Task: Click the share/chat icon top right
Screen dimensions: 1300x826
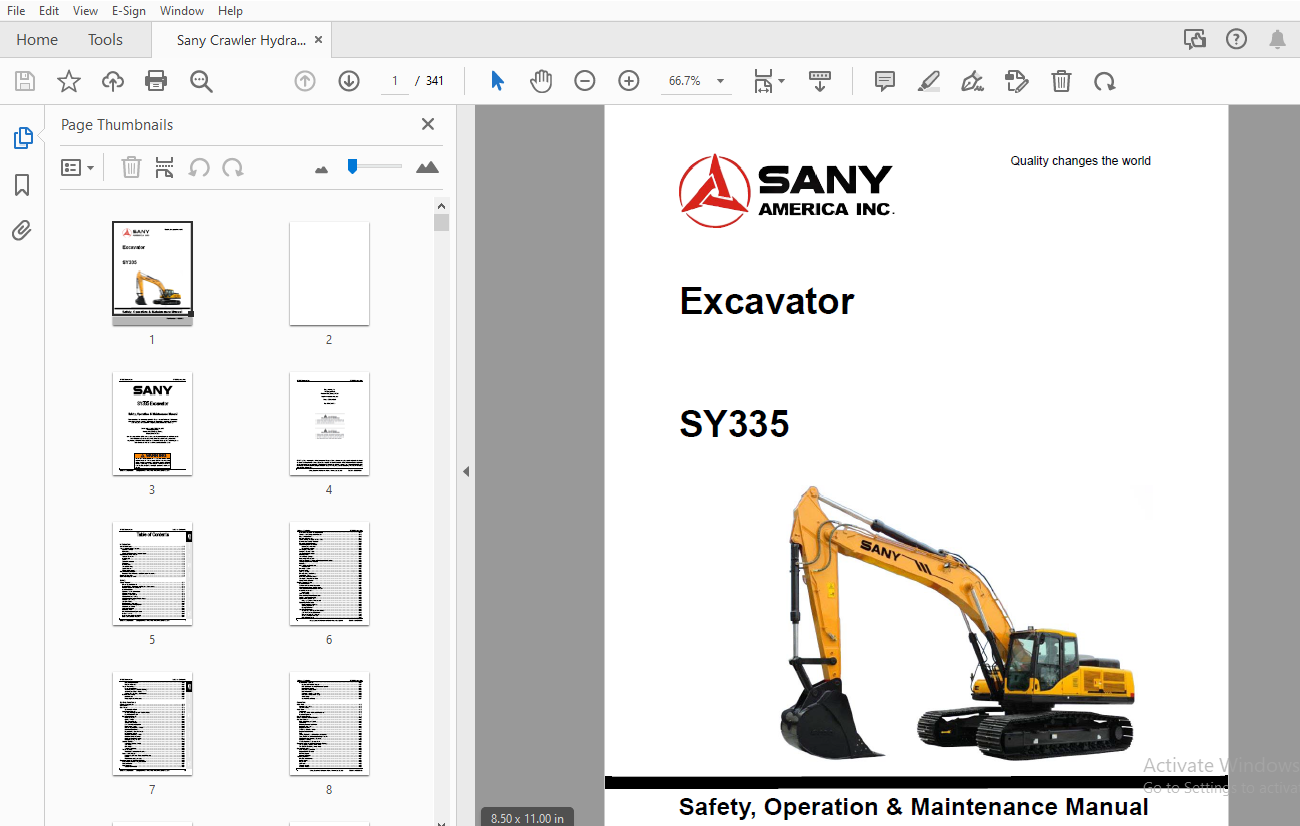Action: [x=1194, y=40]
